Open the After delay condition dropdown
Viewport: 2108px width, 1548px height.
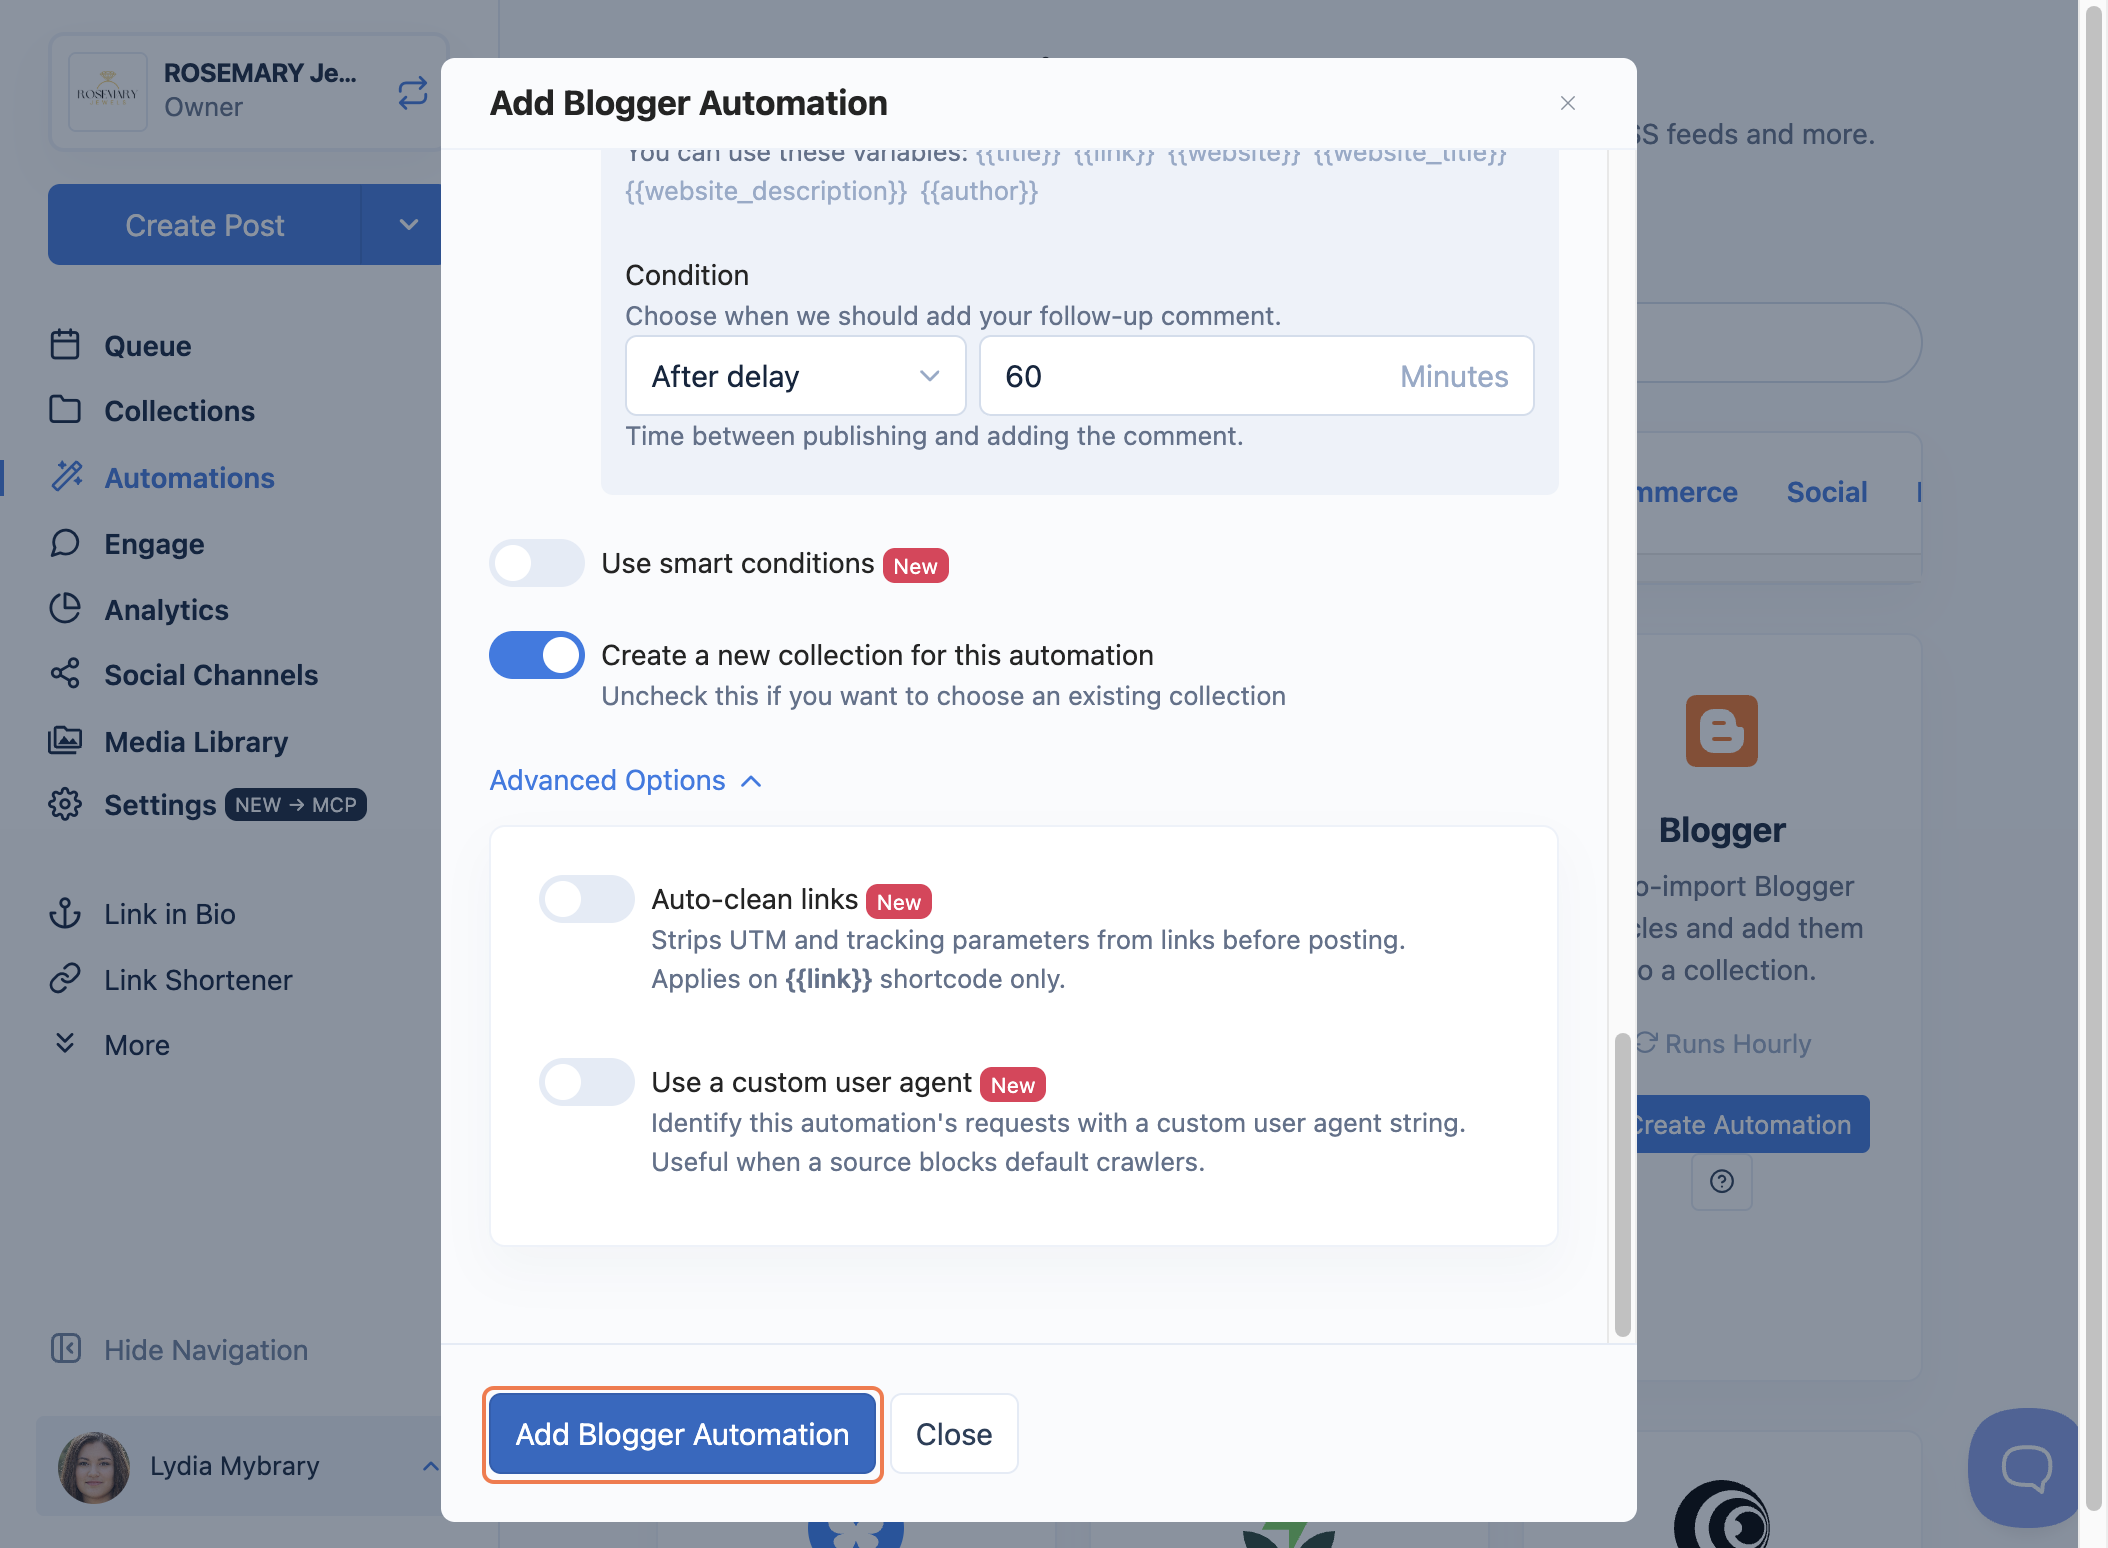coord(796,376)
